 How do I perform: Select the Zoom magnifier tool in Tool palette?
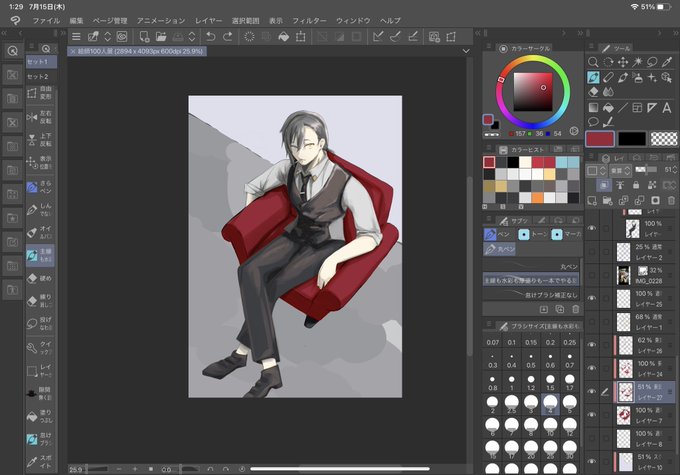tap(593, 62)
